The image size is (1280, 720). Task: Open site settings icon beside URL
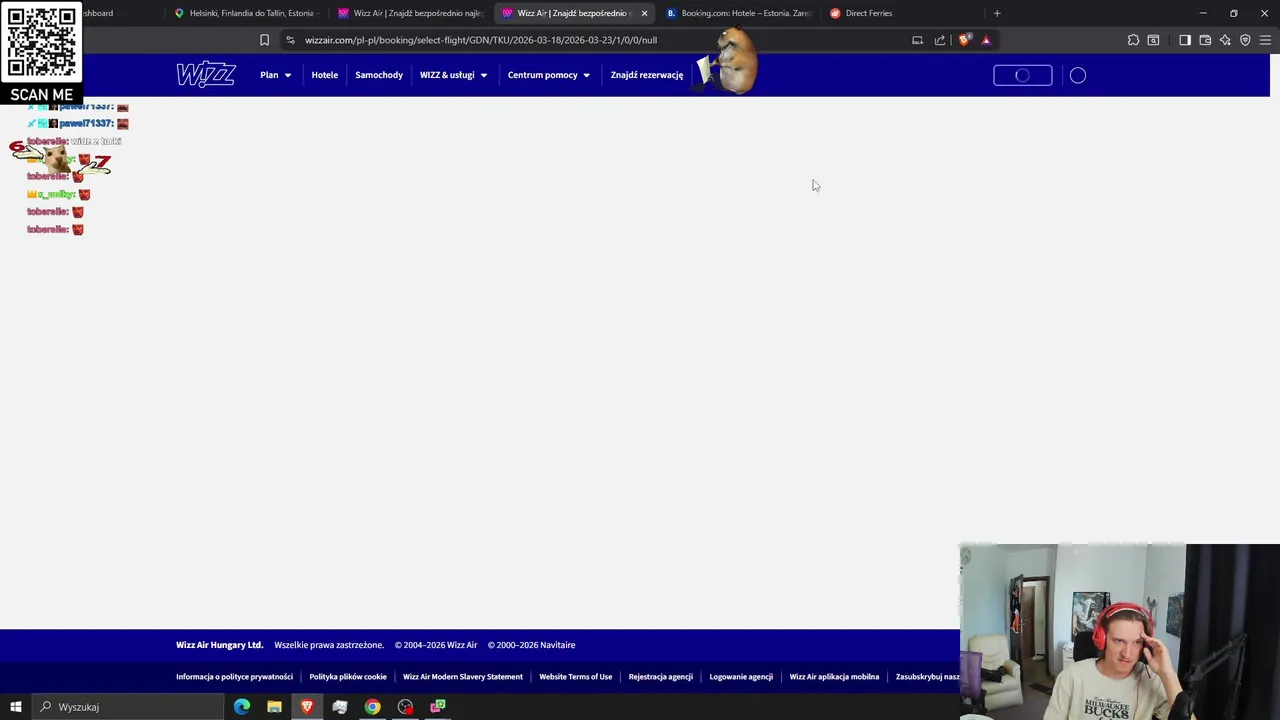(x=290, y=40)
